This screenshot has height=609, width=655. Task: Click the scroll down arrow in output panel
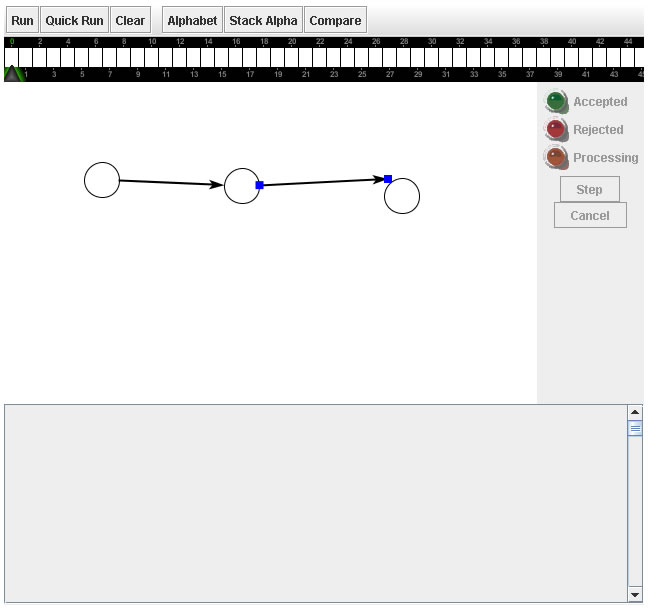[x=634, y=595]
